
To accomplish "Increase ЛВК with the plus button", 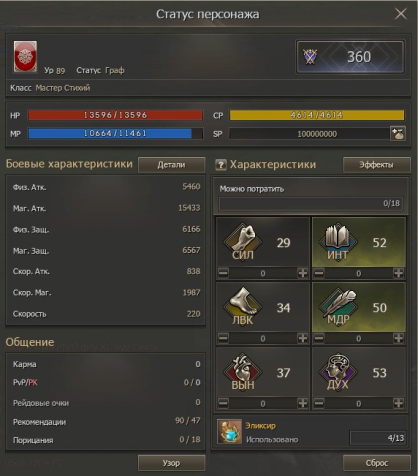I will [x=303, y=338].
